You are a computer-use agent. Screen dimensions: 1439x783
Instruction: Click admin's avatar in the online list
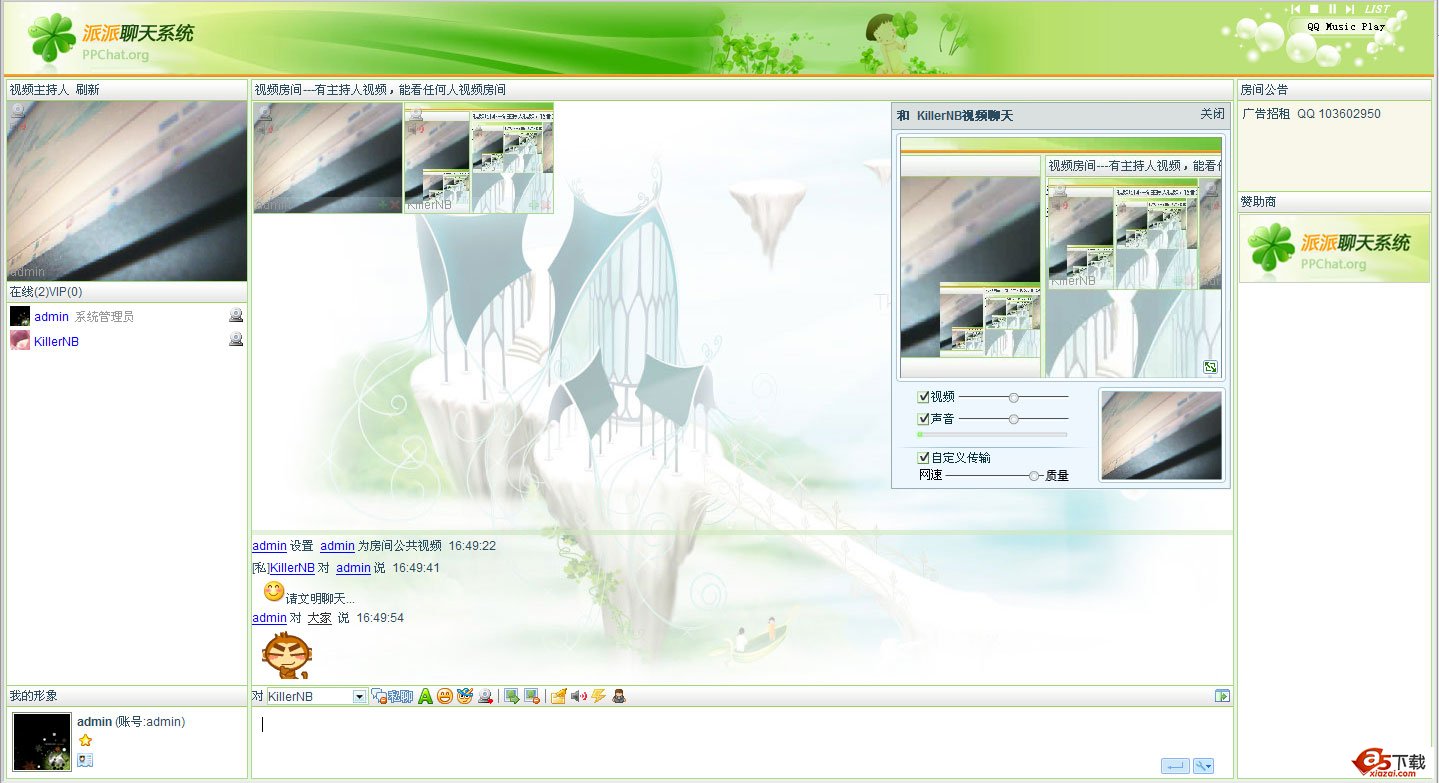click(x=20, y=316)
